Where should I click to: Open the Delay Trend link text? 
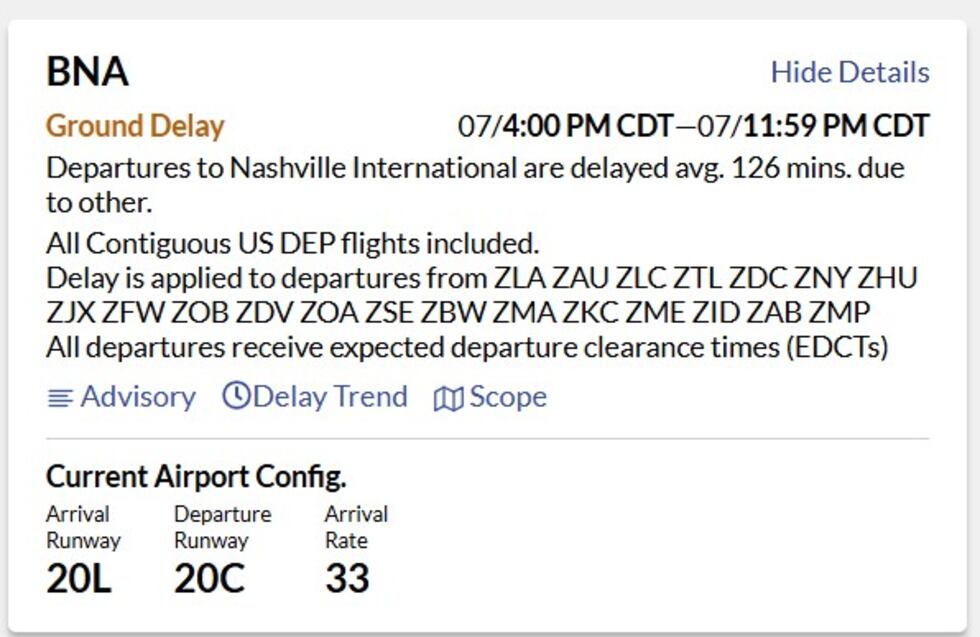330,397
